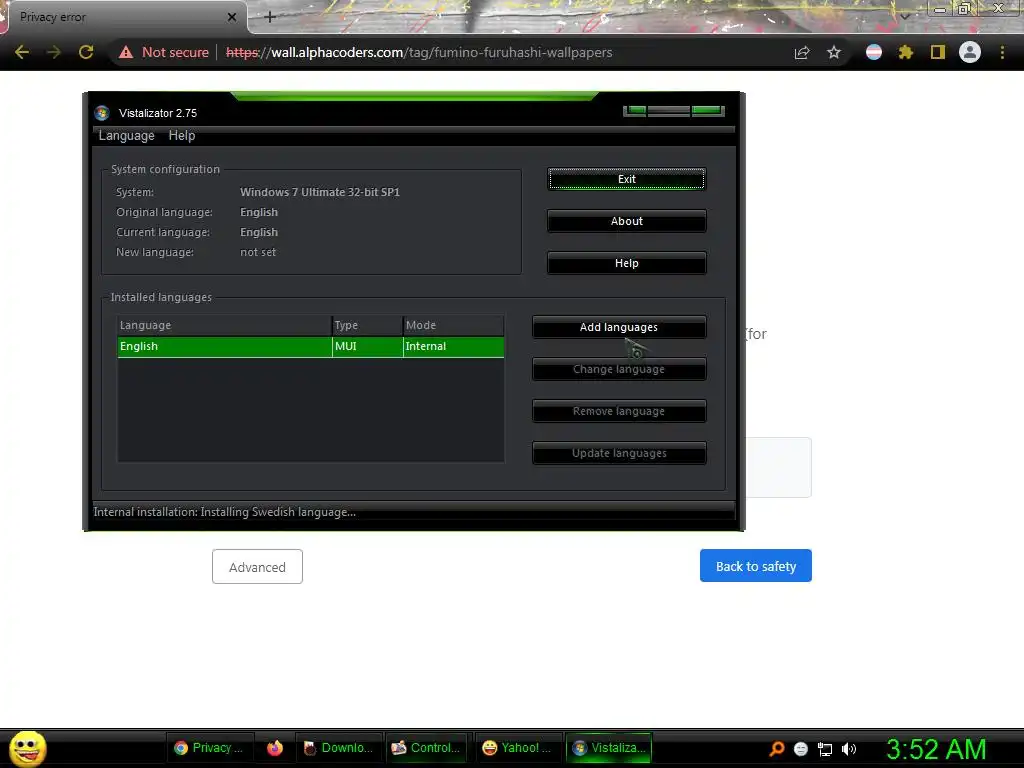Click the Windows 7 Ultimate 32-bit SP1 text
Image resolution: width=1024 pixels, height=768 pixels.
[320, 192]
